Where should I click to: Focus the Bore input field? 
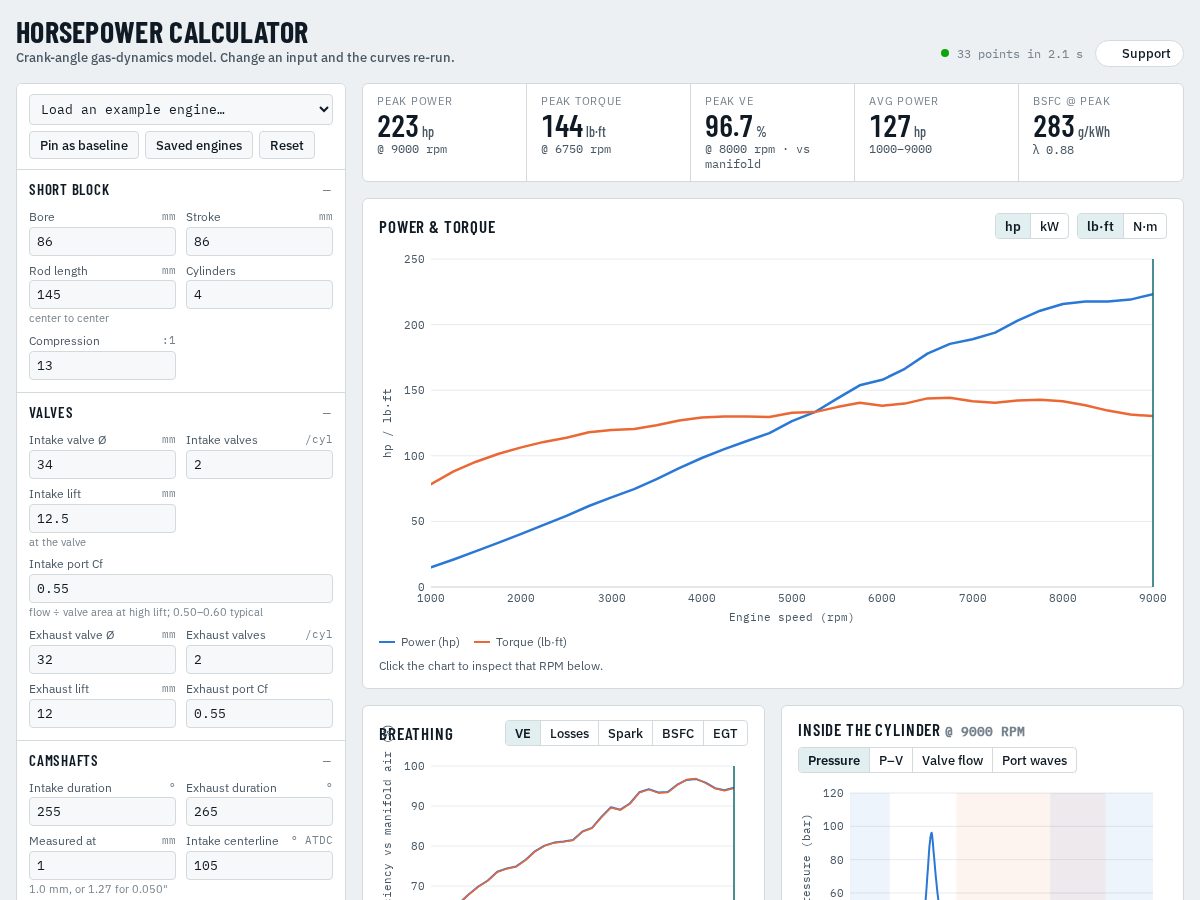click(x=102, y=241)
